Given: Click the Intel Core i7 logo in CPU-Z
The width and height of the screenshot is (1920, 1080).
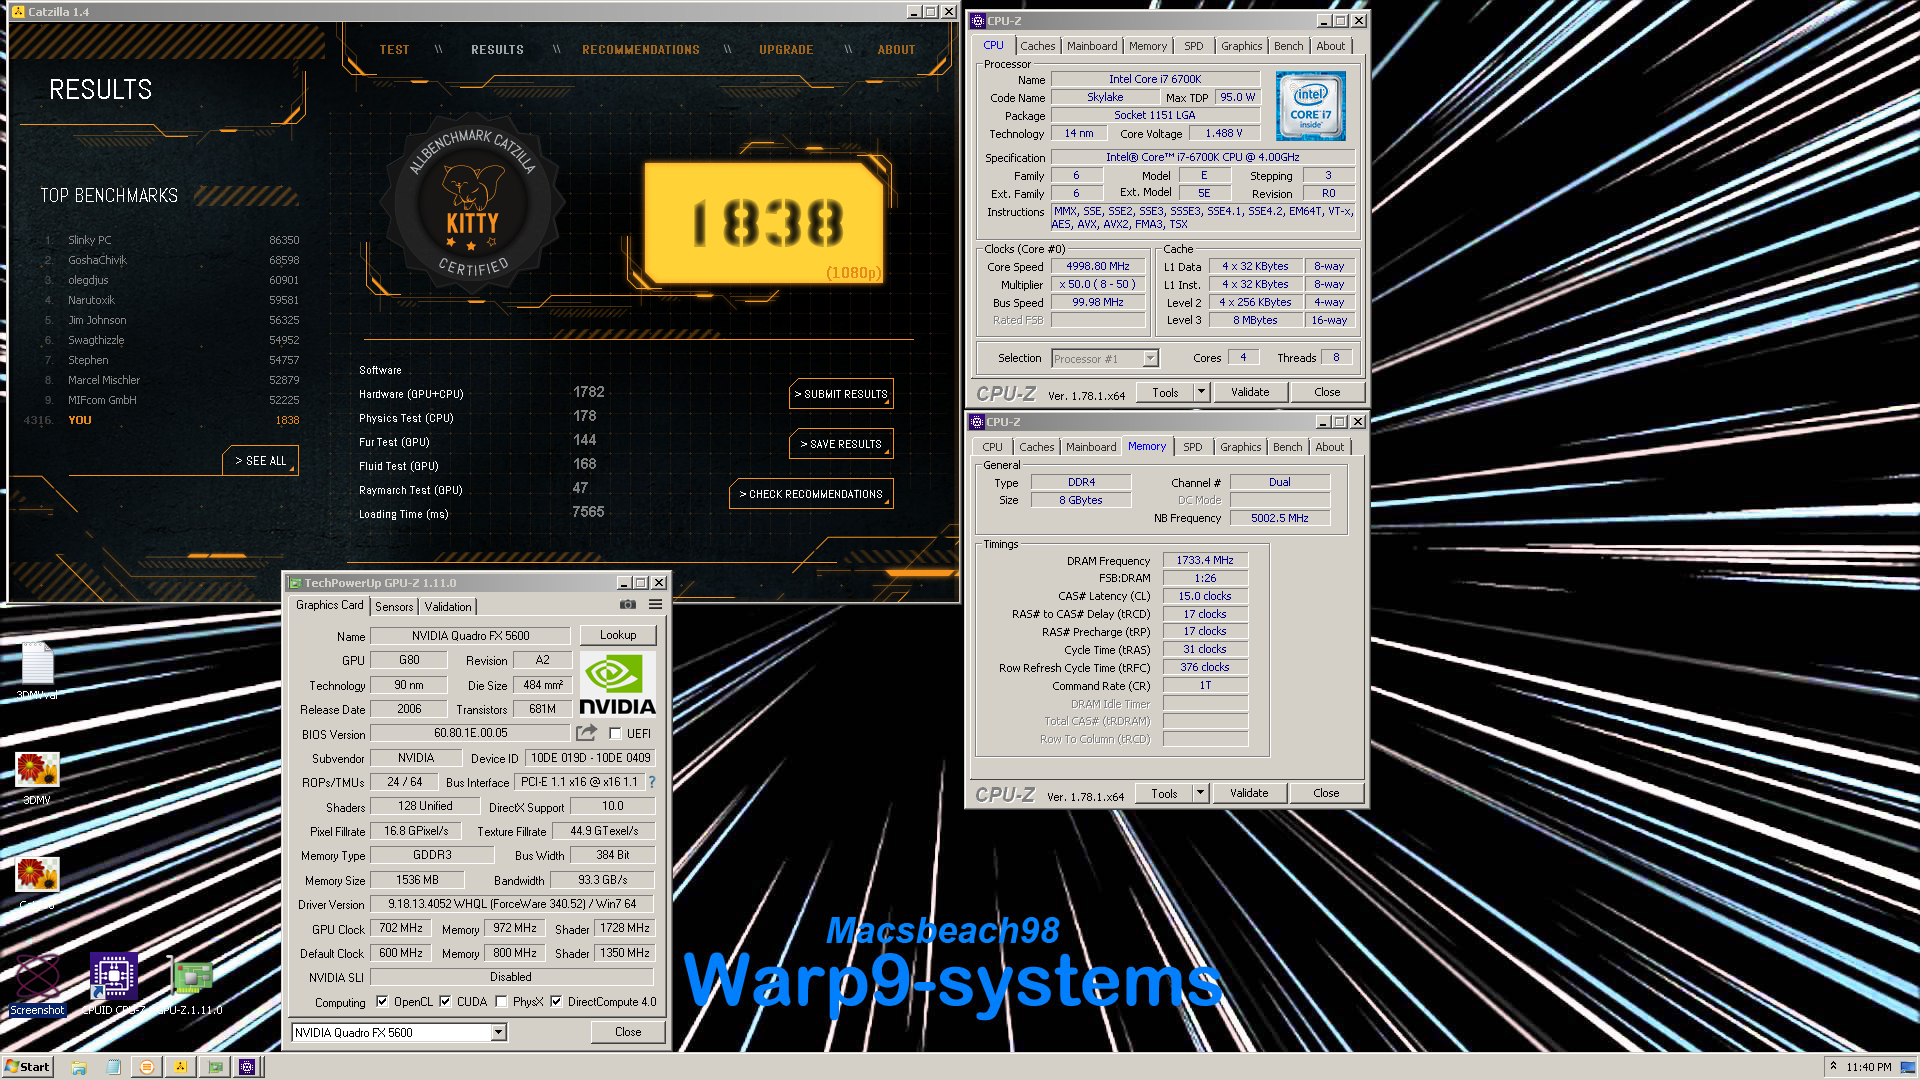Looking at the screenshot, I should (1310, 106).
